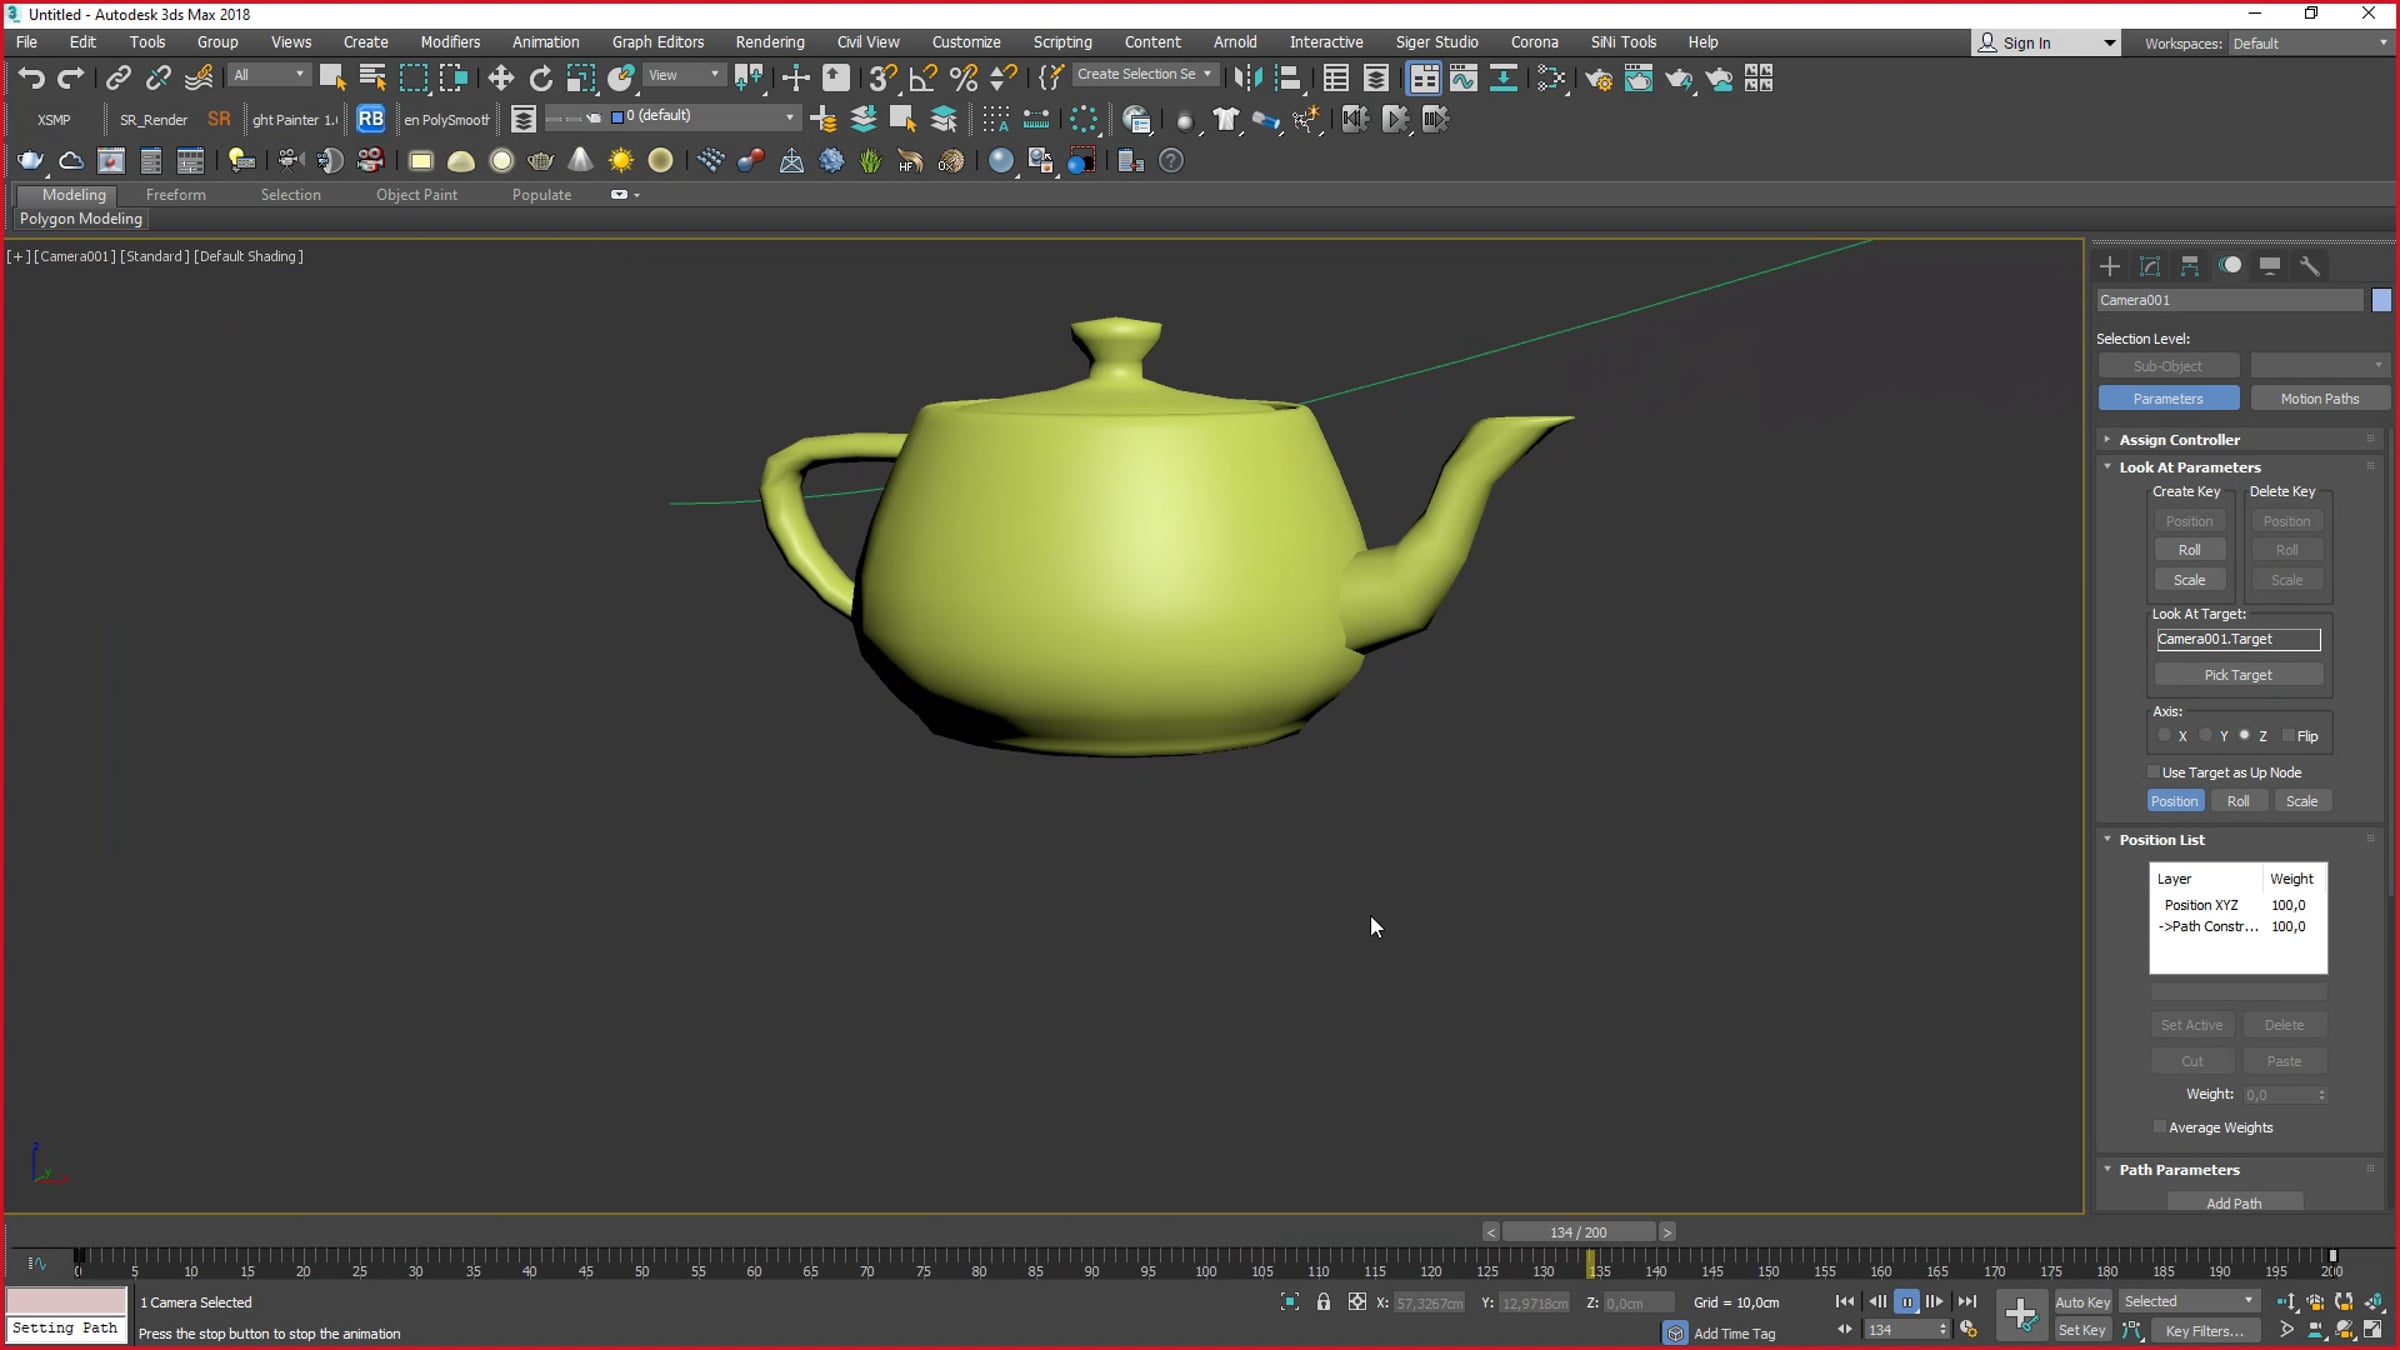This screenshot has height=1350, width=2400.
Task: Open the Animation menu
Action: [546, 42]
